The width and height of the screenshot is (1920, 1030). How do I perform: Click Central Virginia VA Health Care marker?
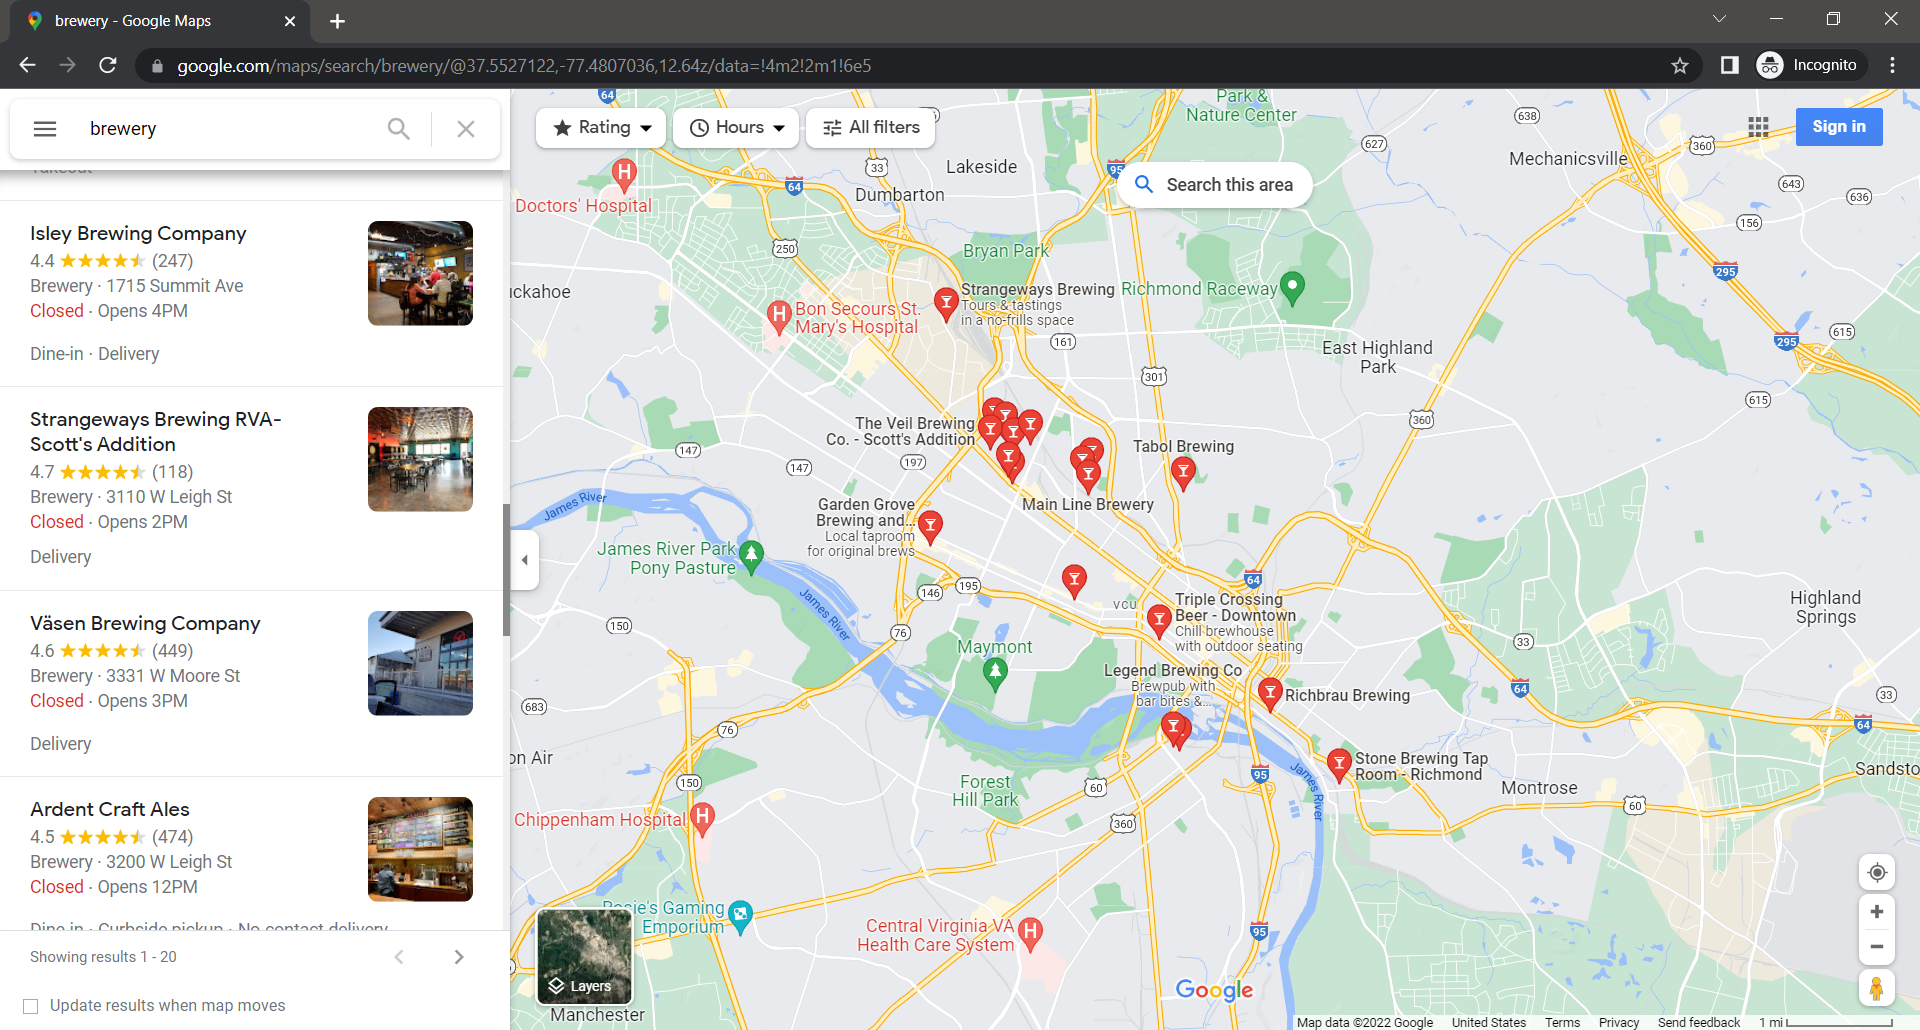click(1030, 933)
